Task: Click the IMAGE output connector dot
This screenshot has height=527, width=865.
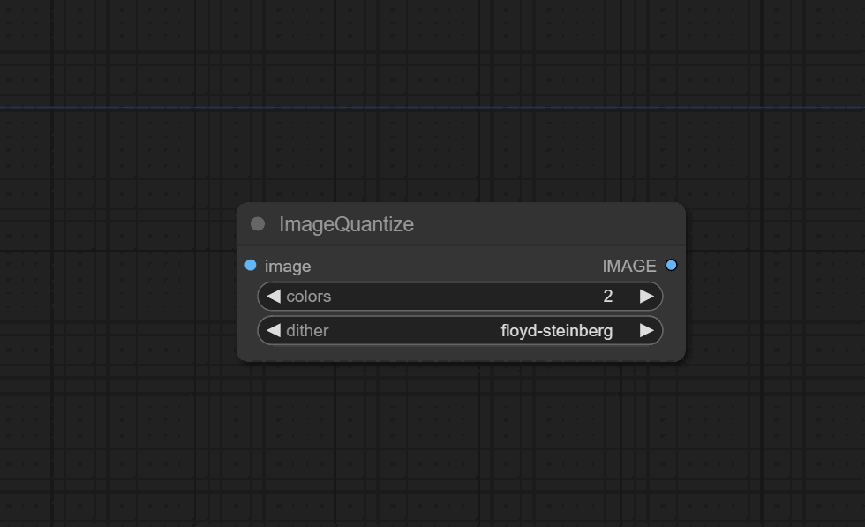Action: 671,265
